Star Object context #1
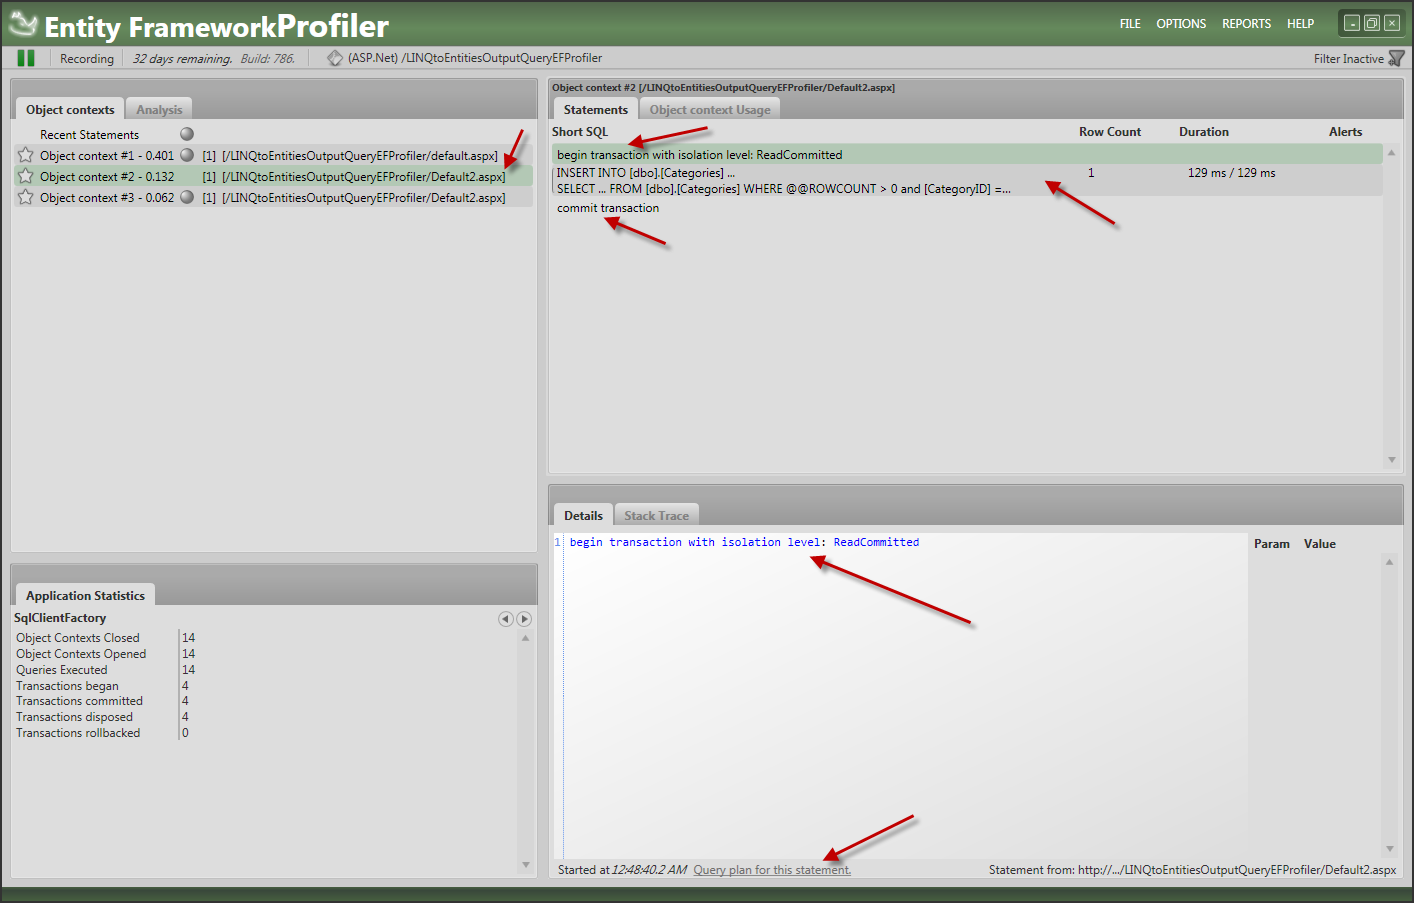 (x=26, y=155)
